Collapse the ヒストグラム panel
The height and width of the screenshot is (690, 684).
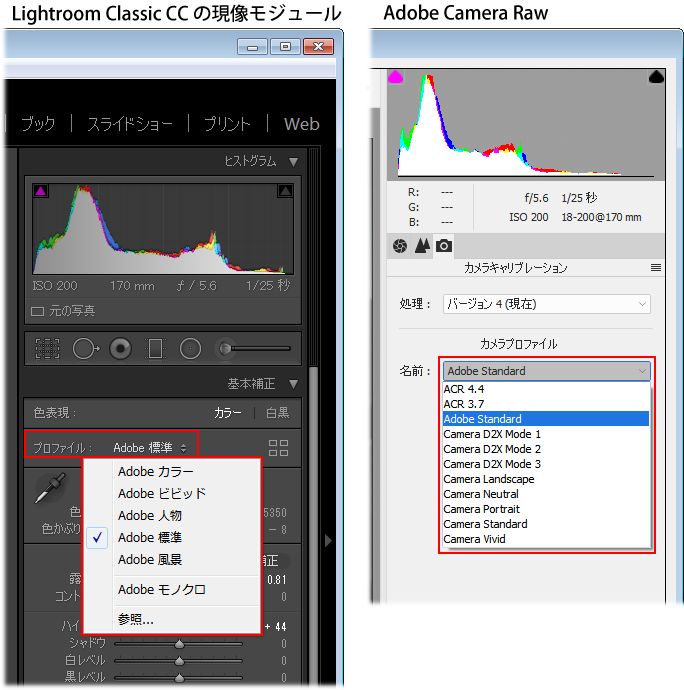click(x=294, y=162)
